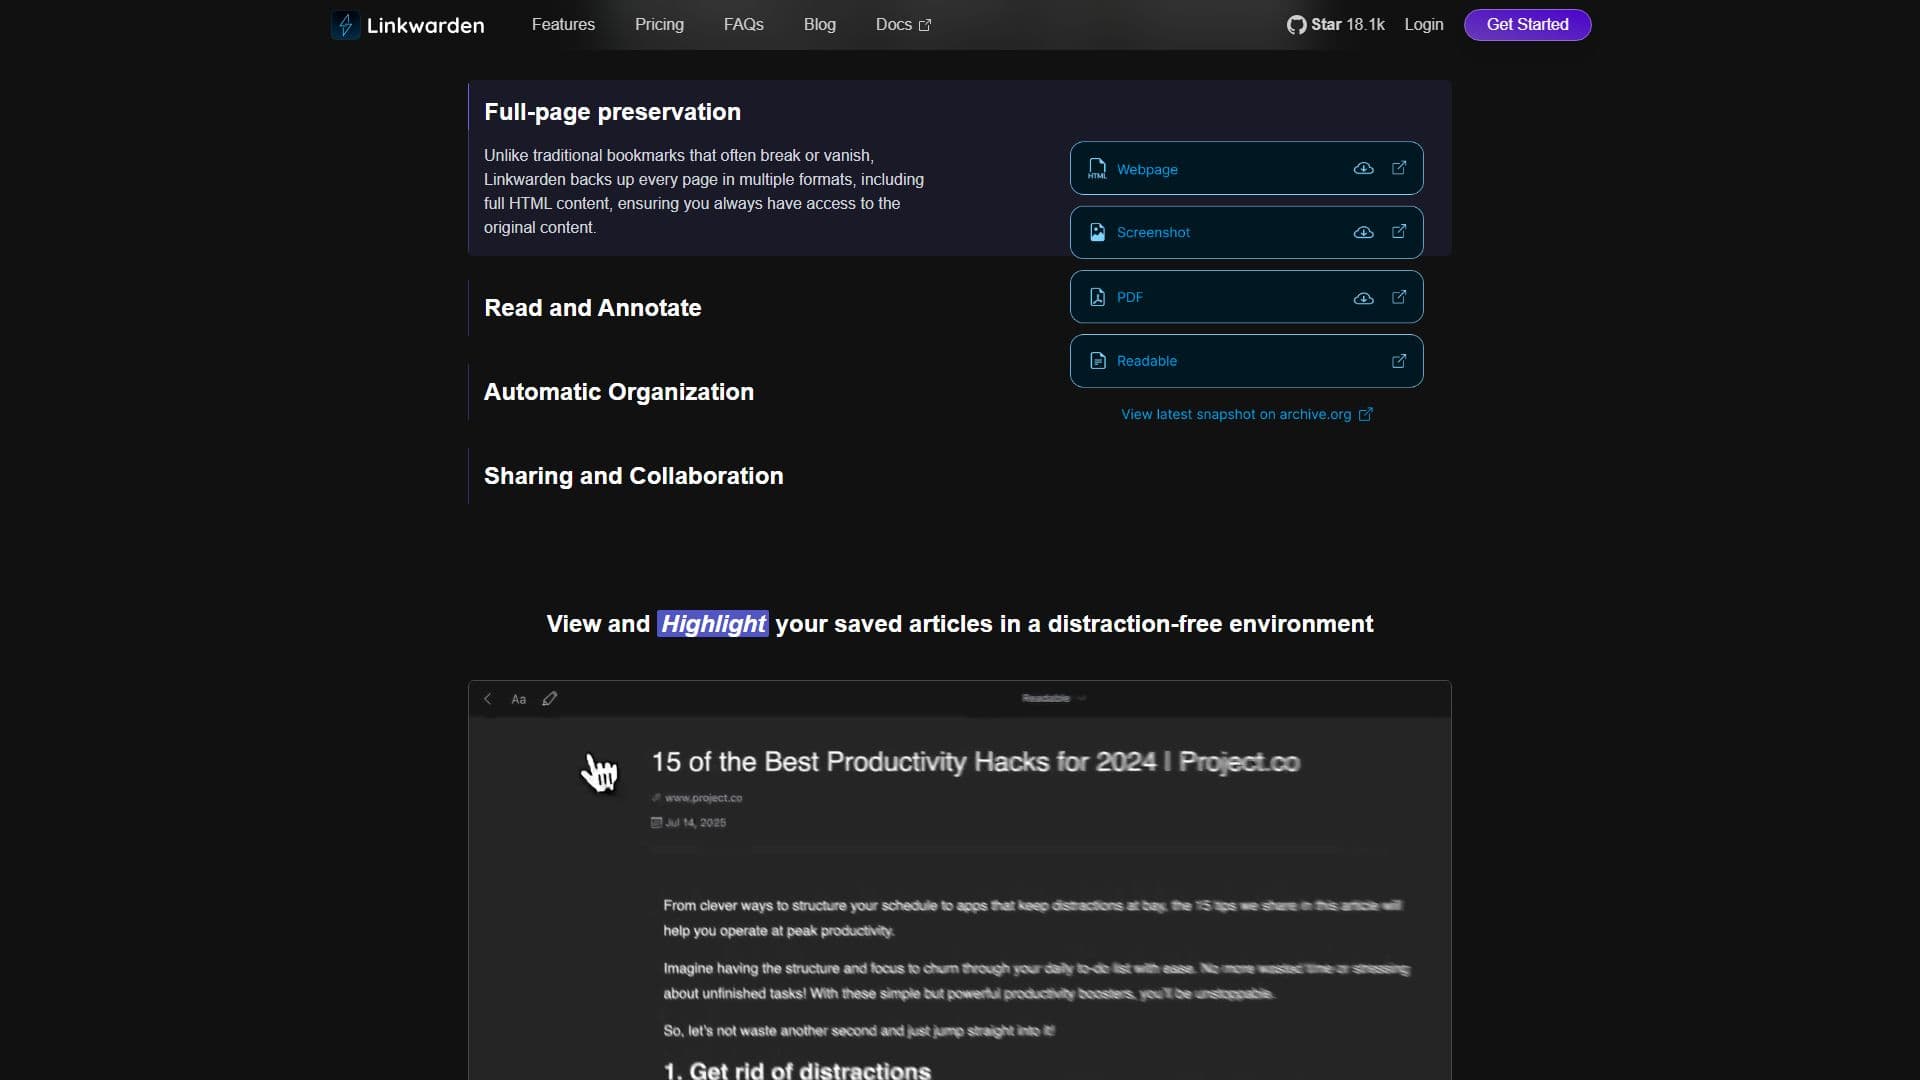
Task: Click View latest snapshot on archive.org
Action: [x=1236, y=414]
